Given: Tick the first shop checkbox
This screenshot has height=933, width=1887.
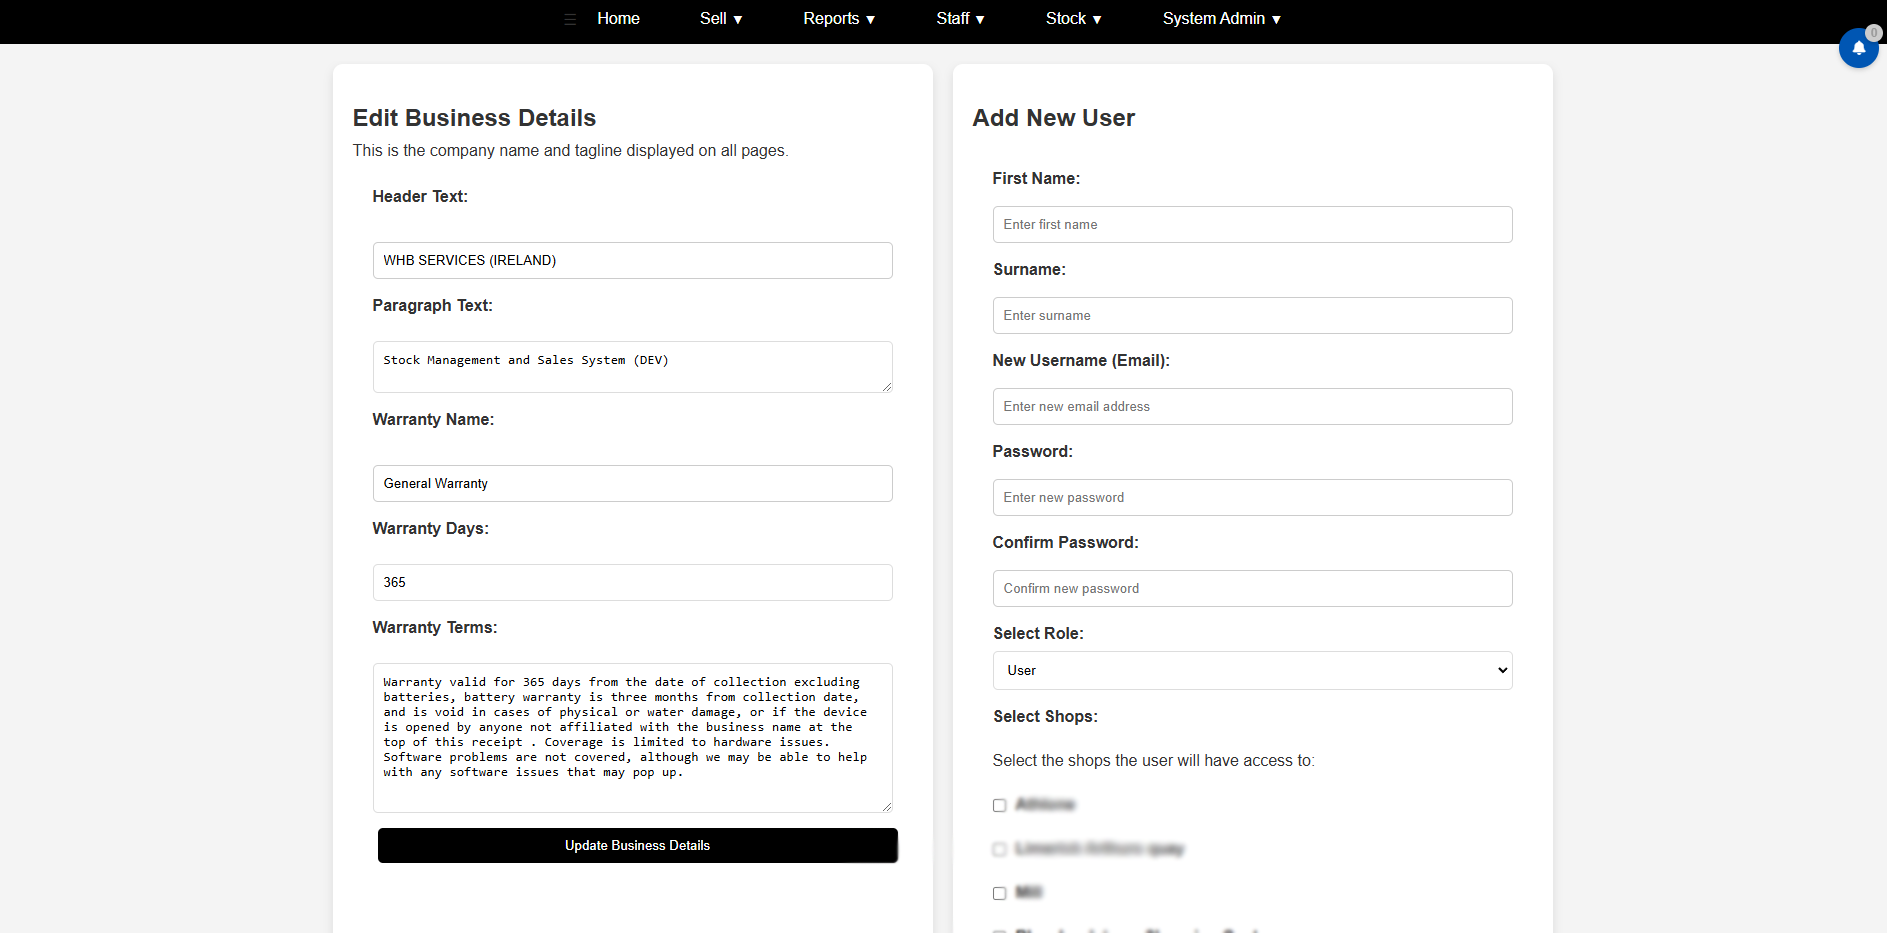Looking at the screenshot, I should tap(999, 805).
